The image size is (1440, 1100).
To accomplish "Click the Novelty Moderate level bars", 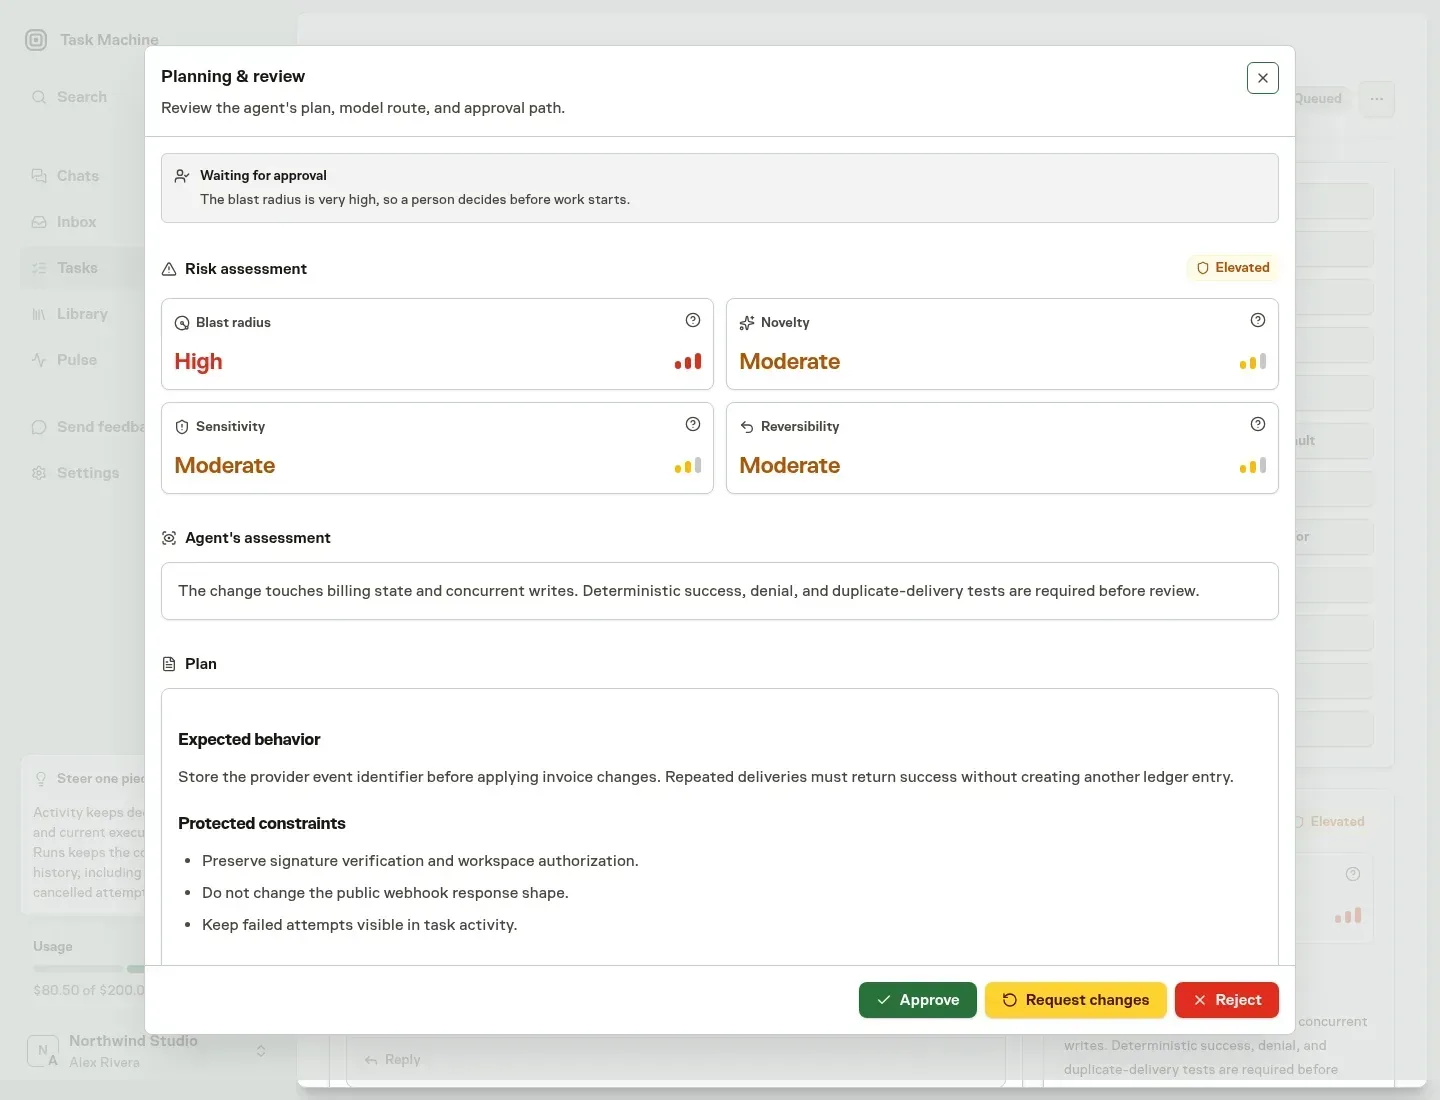I will pos(1253,362).
